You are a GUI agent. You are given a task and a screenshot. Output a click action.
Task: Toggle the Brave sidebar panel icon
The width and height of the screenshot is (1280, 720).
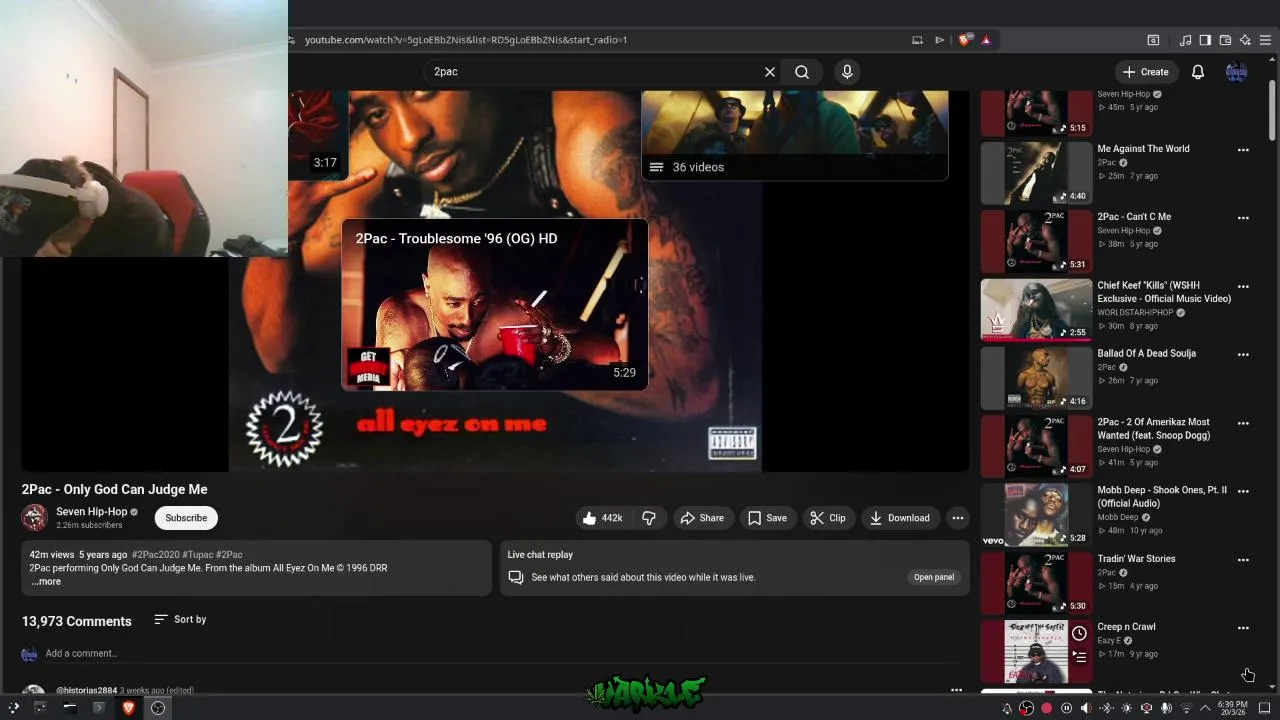[x=1205, y=40]
